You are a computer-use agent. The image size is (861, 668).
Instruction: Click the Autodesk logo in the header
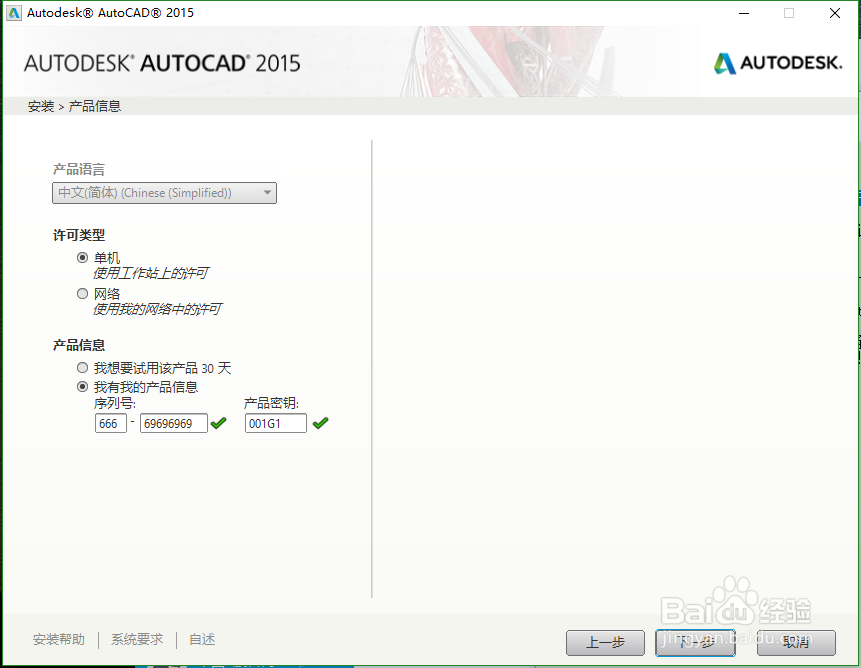(778, 63)
